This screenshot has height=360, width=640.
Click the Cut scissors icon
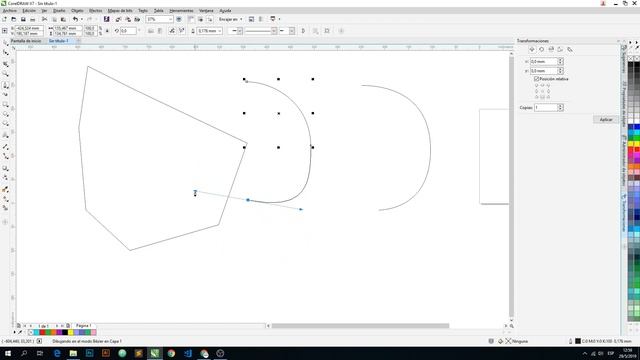click(x=44, y=19)
